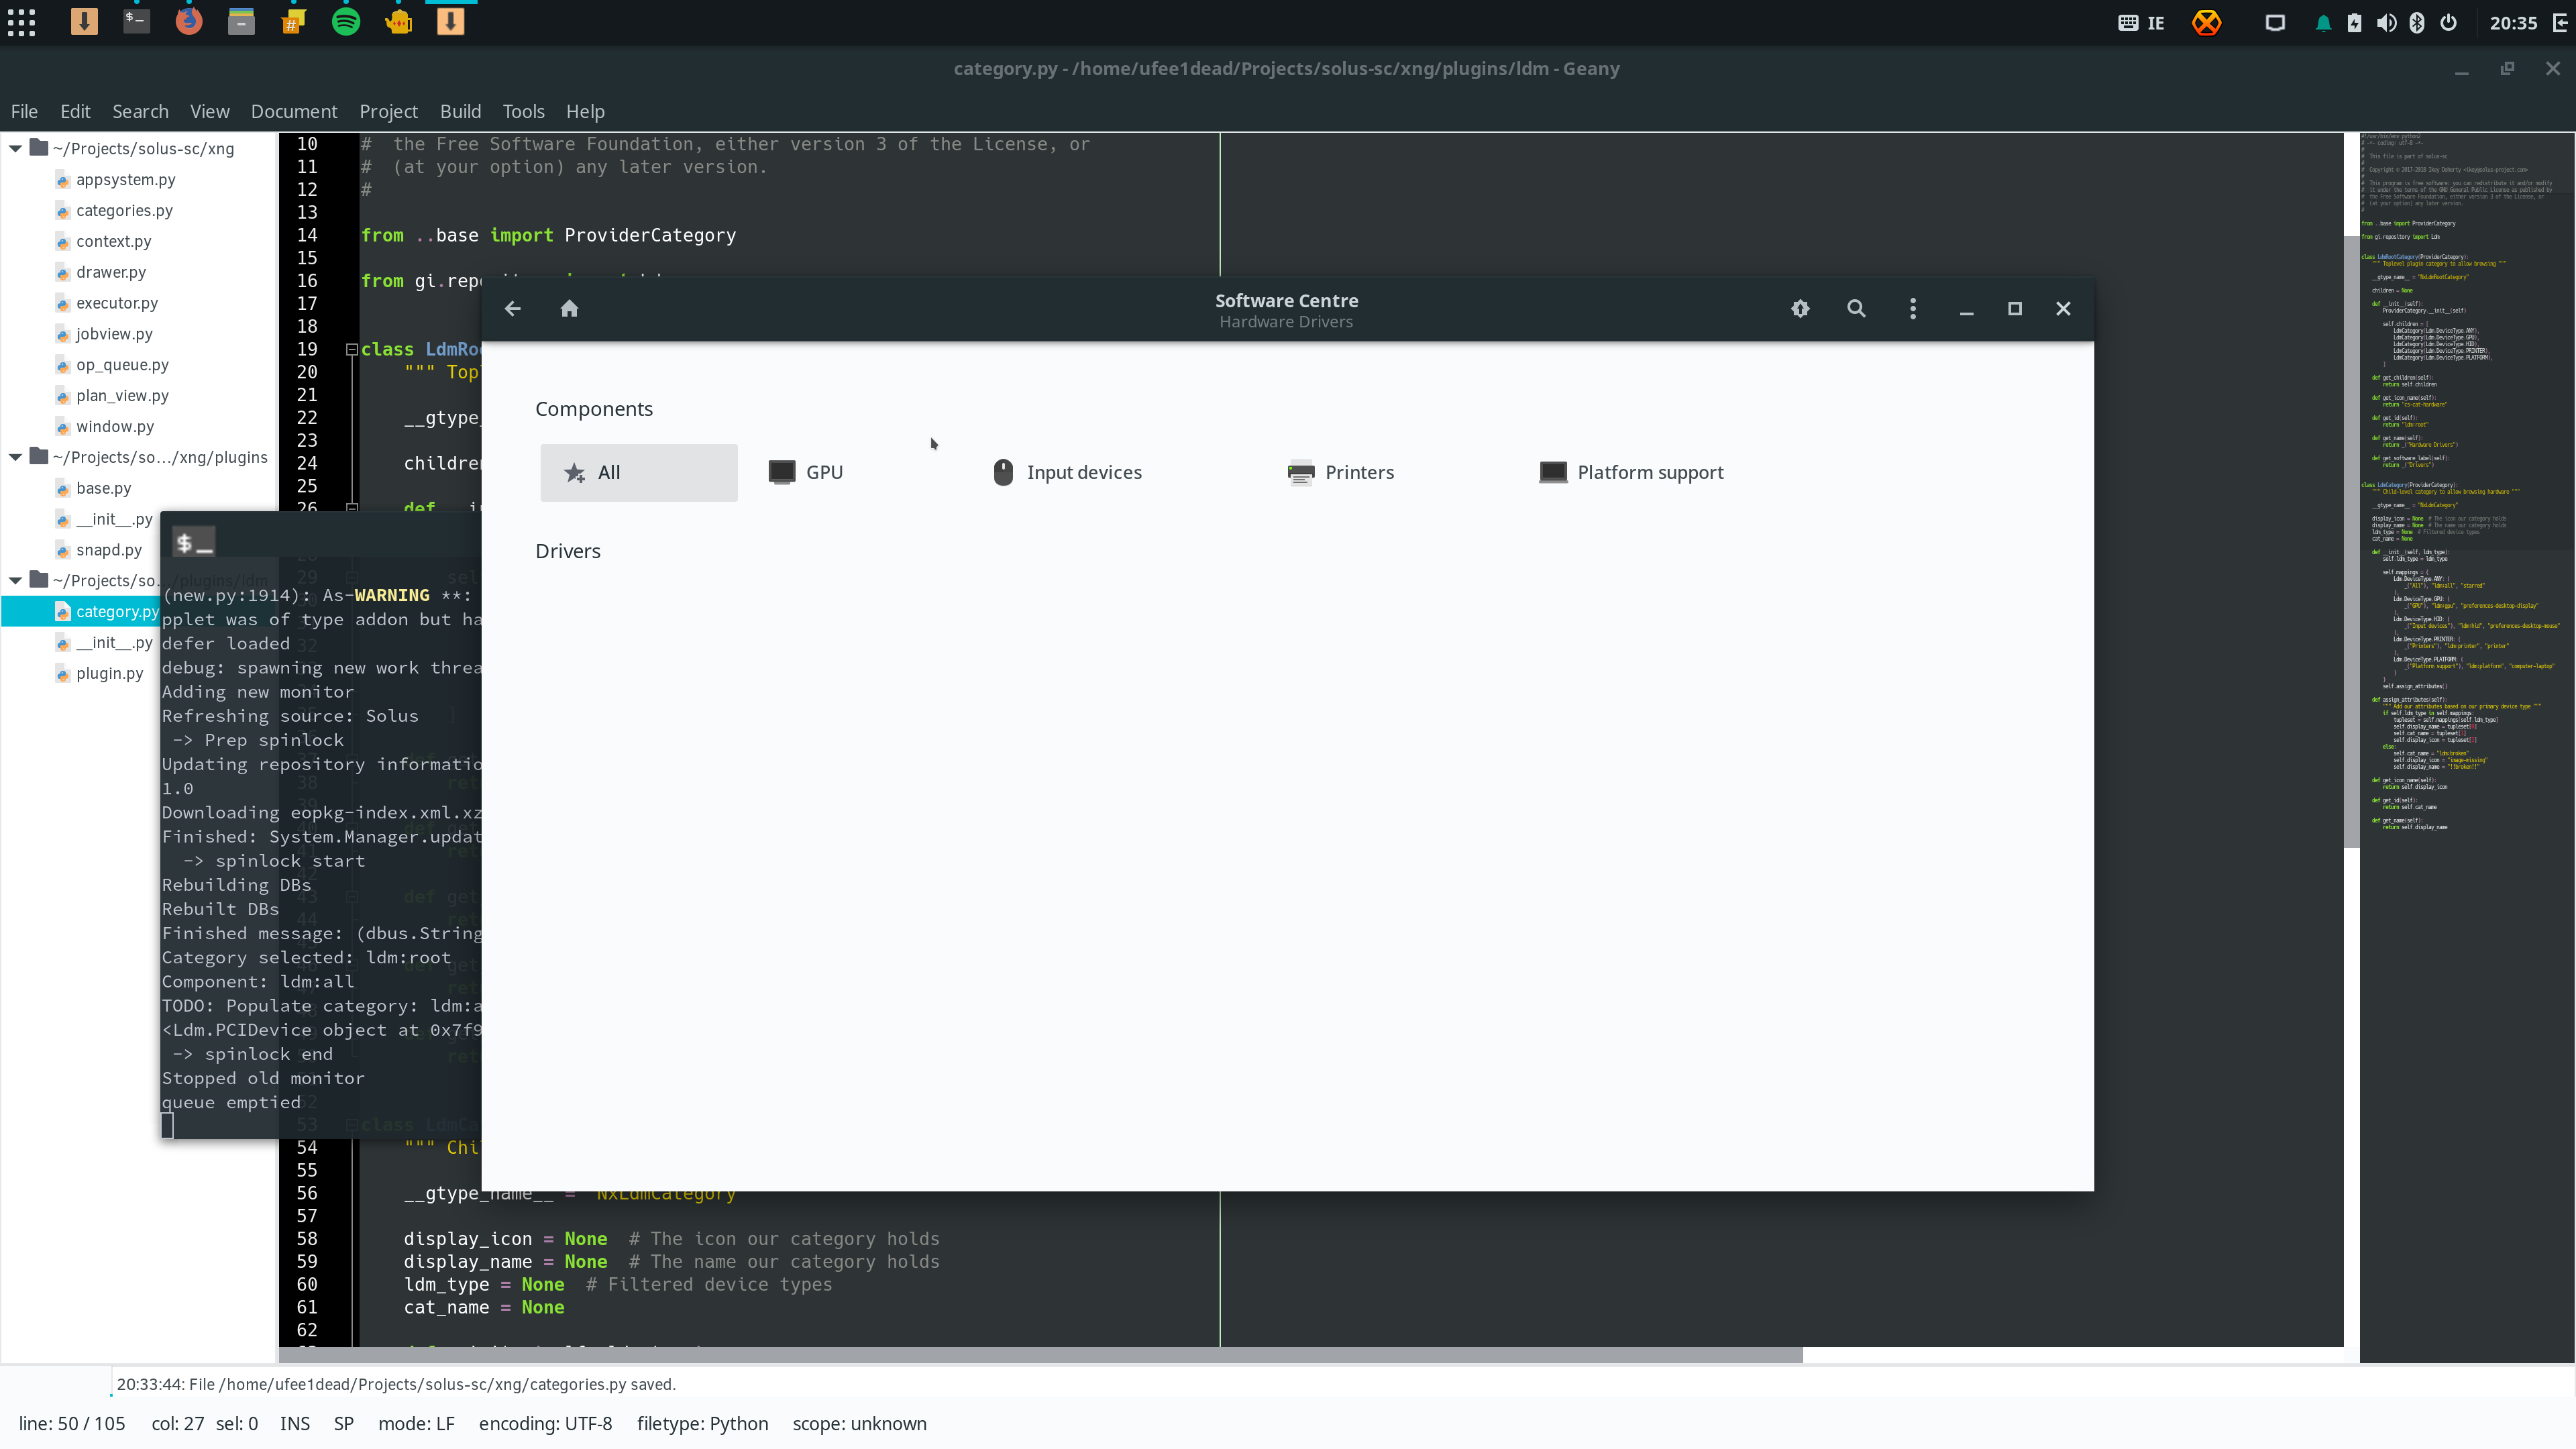Open drawer.py from the sidebar

tap(110, 272)
